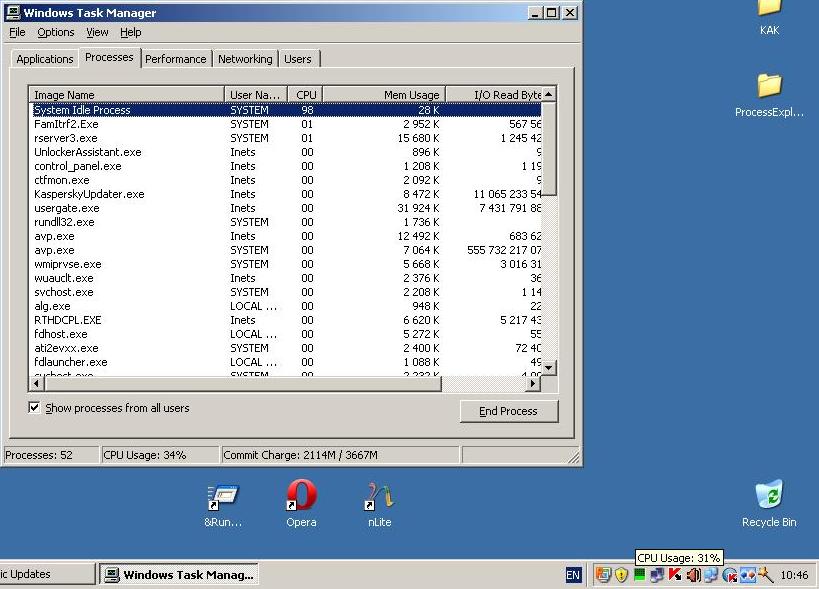Open the File menu

point(17,32)
